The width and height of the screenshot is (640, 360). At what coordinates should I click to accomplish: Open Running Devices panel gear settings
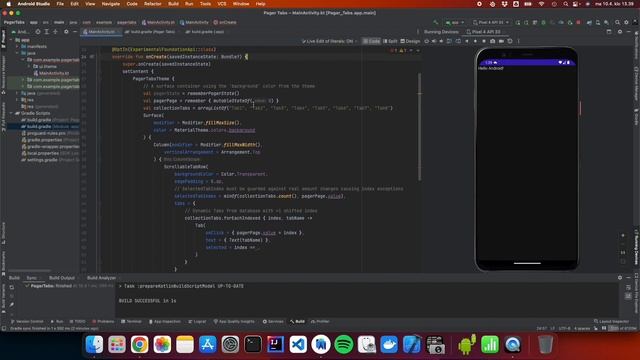coord(620,32)
